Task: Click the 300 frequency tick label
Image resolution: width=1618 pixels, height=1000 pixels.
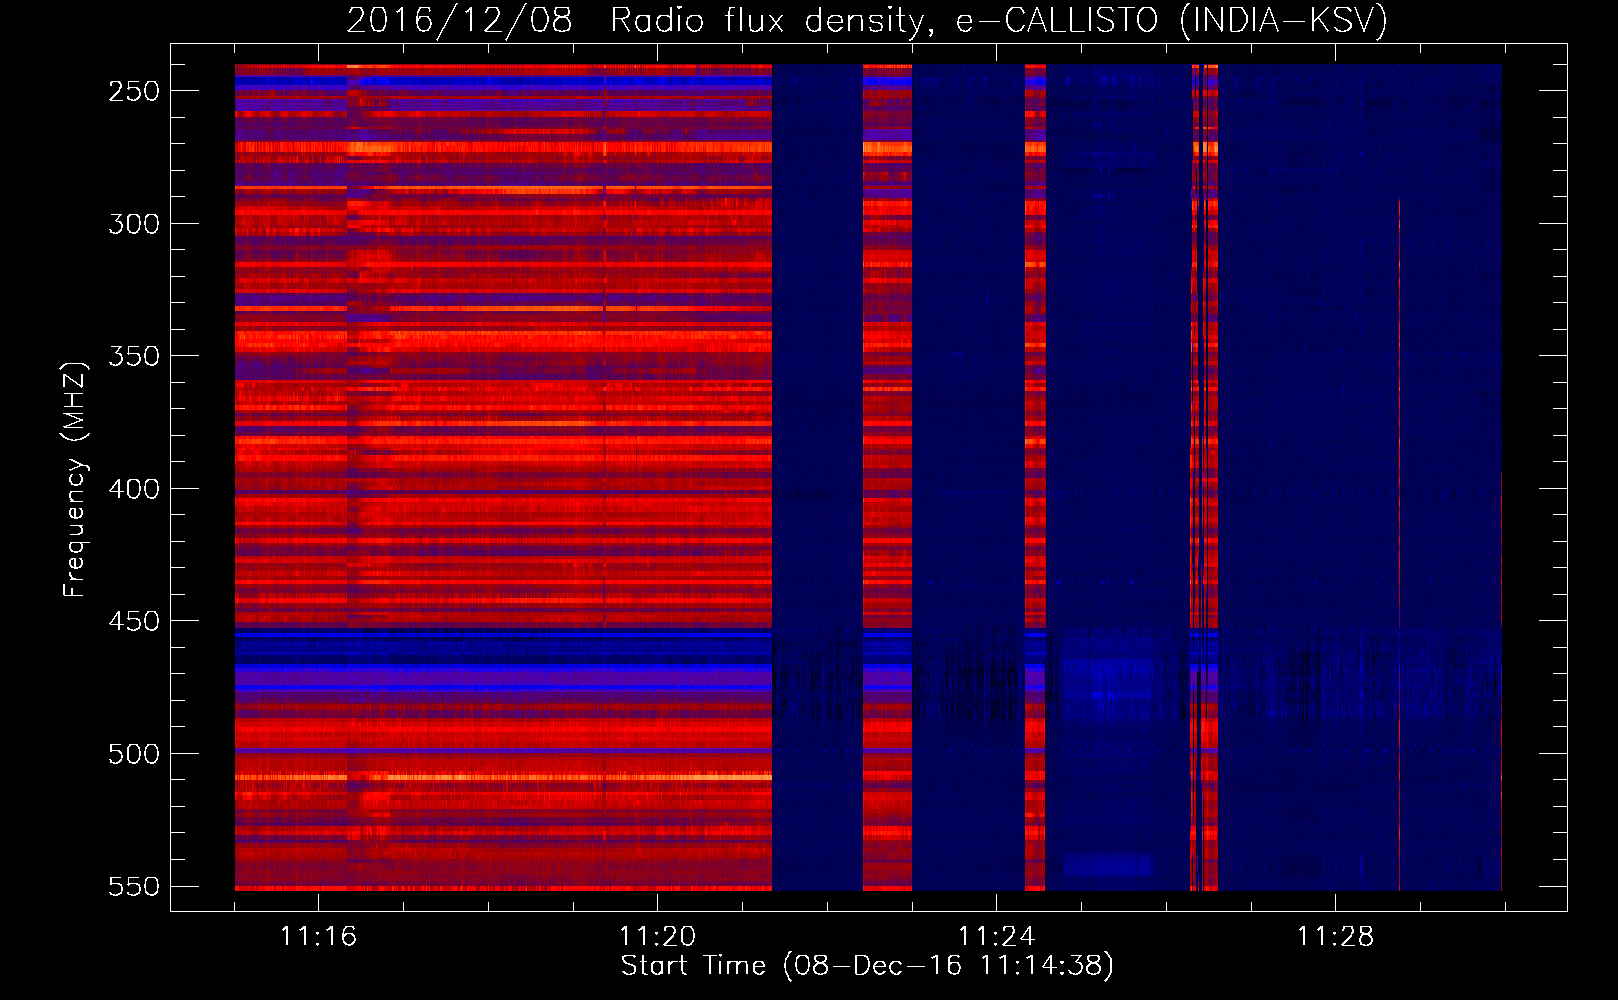Action: pos(134,224)
